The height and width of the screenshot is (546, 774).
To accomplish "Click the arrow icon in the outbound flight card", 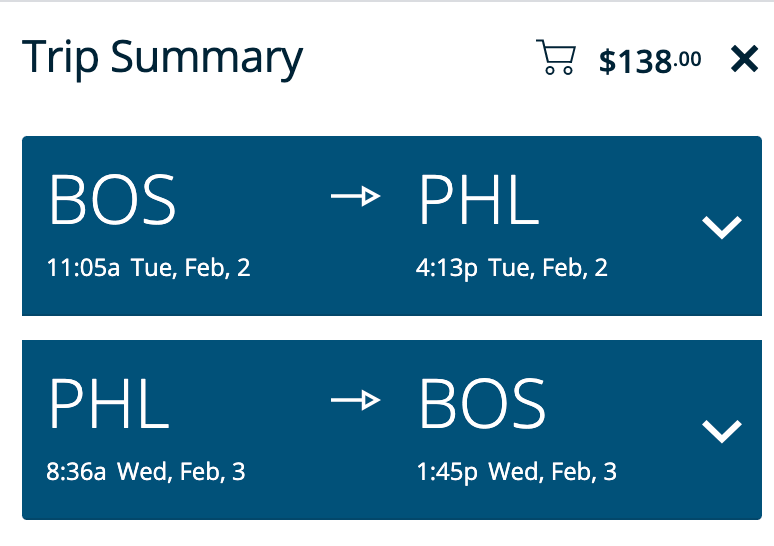I will (355, 197).
